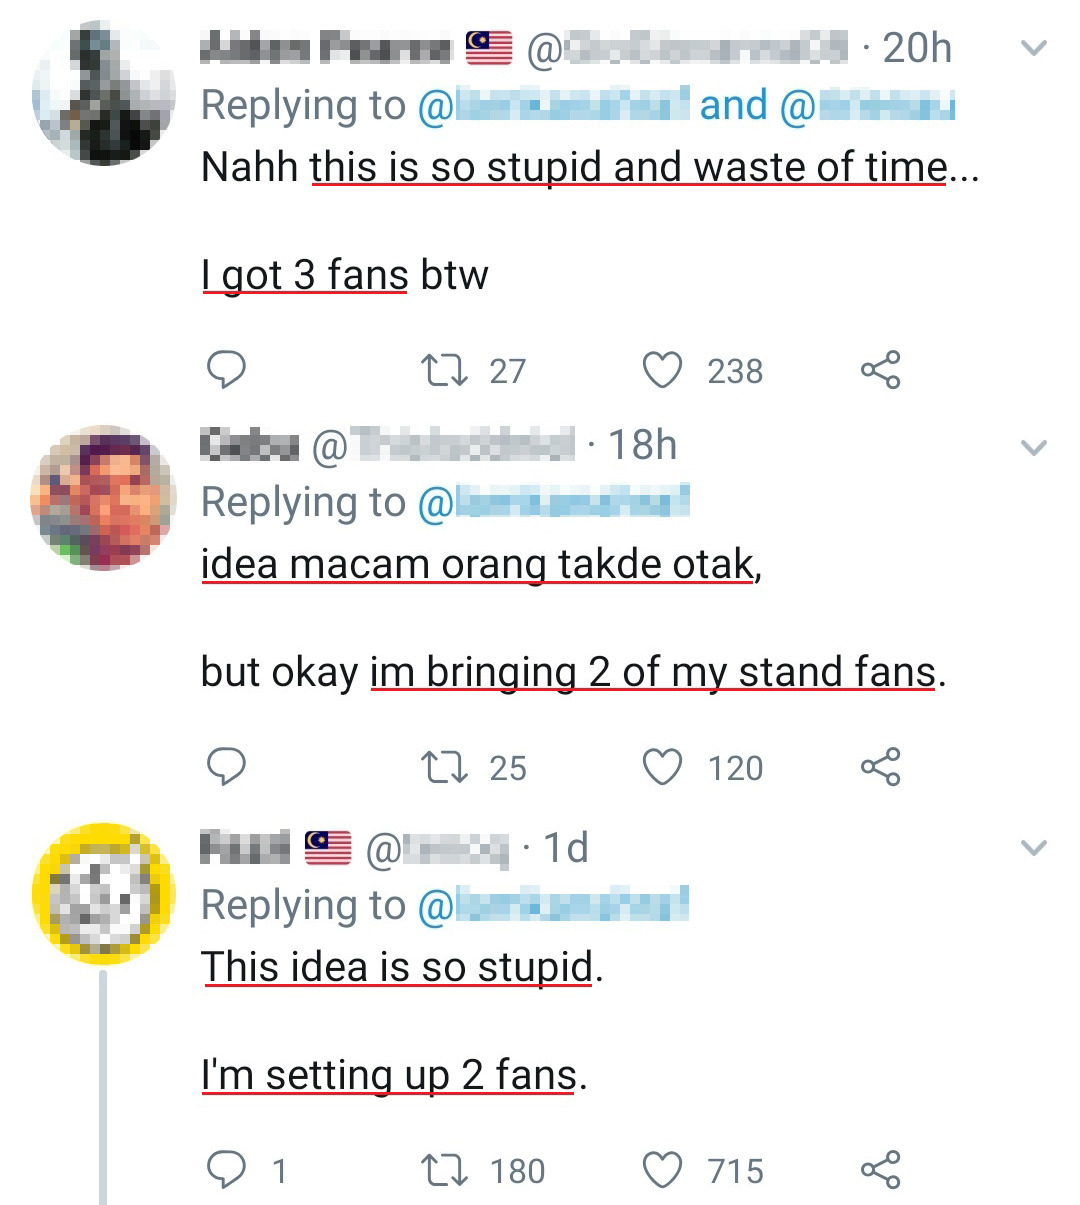
Task: Share the 'setting up 2 fans' tweet
Action: [x=880, y=1170]
